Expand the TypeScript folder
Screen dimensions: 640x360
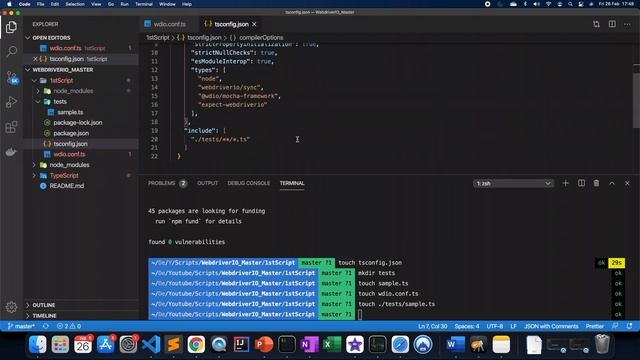pyautogui.click(x=64, y=176)
